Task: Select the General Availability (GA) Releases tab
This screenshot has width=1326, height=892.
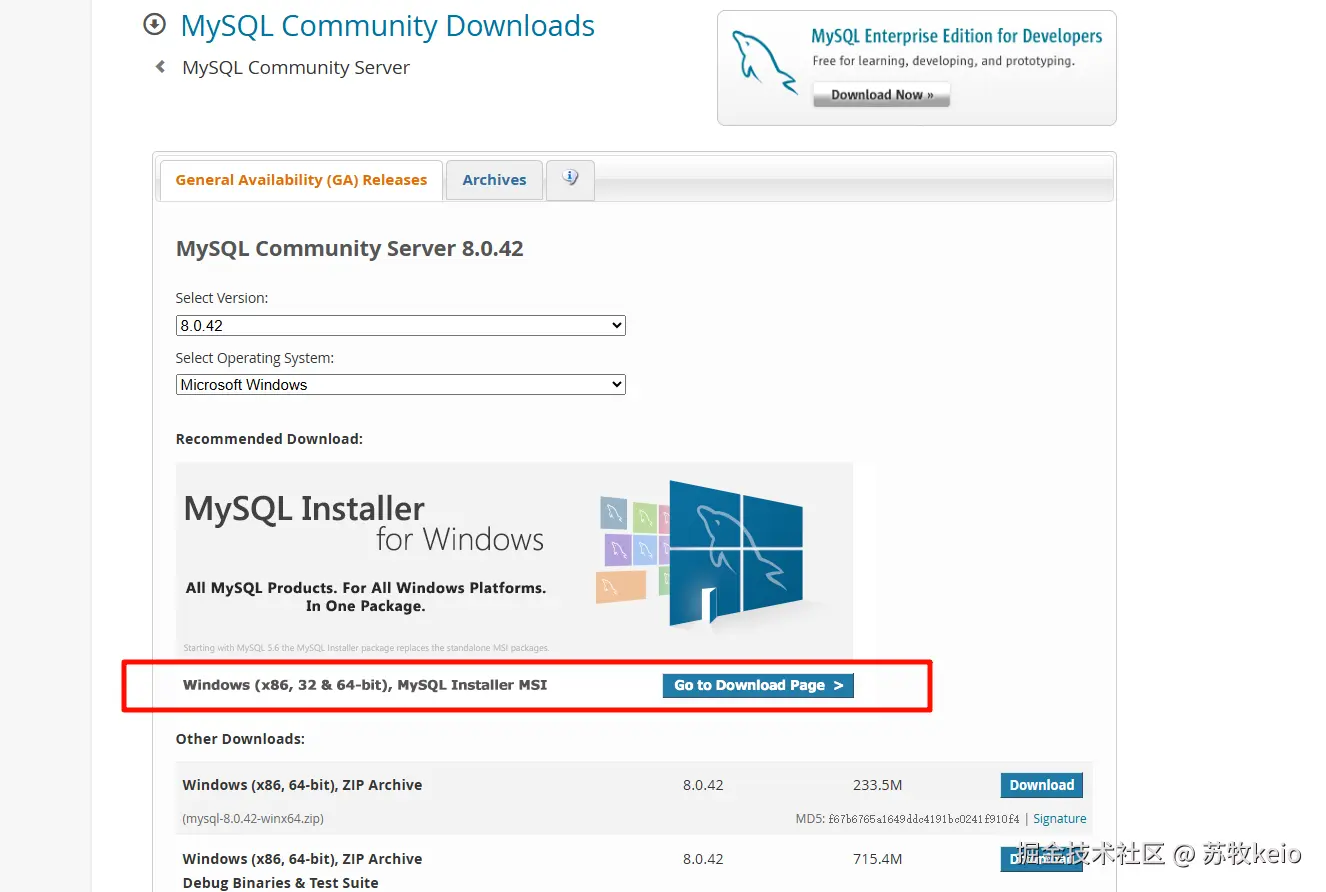Action: [301, 180]
